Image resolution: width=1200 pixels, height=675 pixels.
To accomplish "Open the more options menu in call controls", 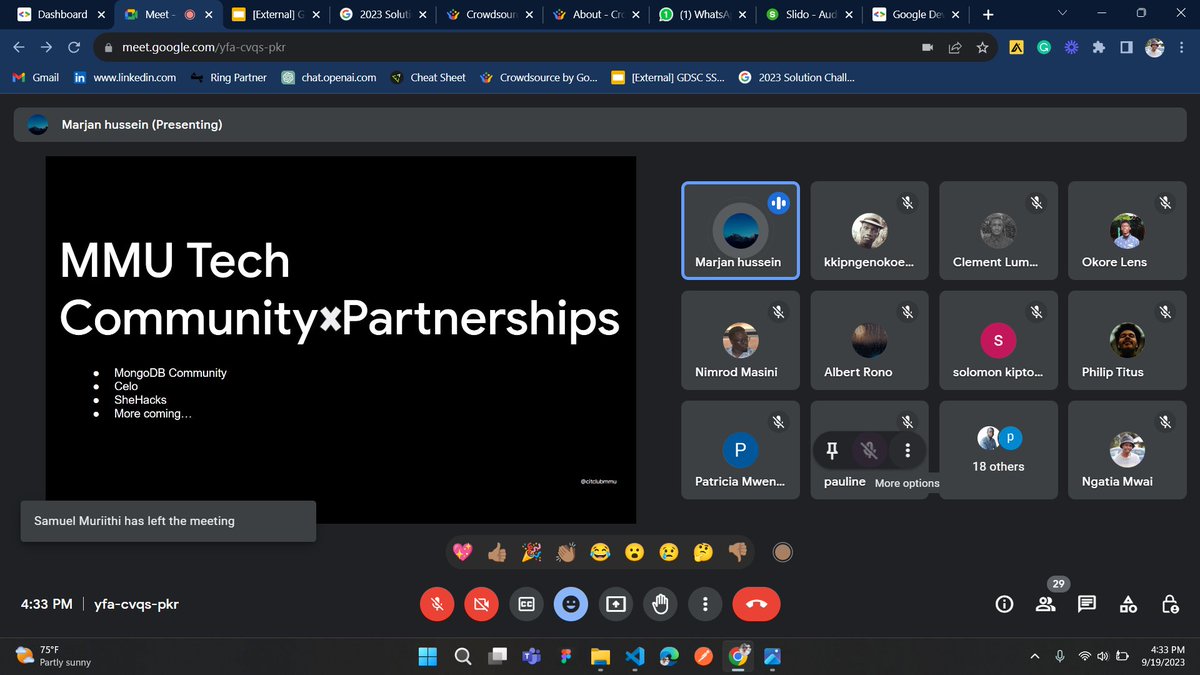I will point(705,604).
